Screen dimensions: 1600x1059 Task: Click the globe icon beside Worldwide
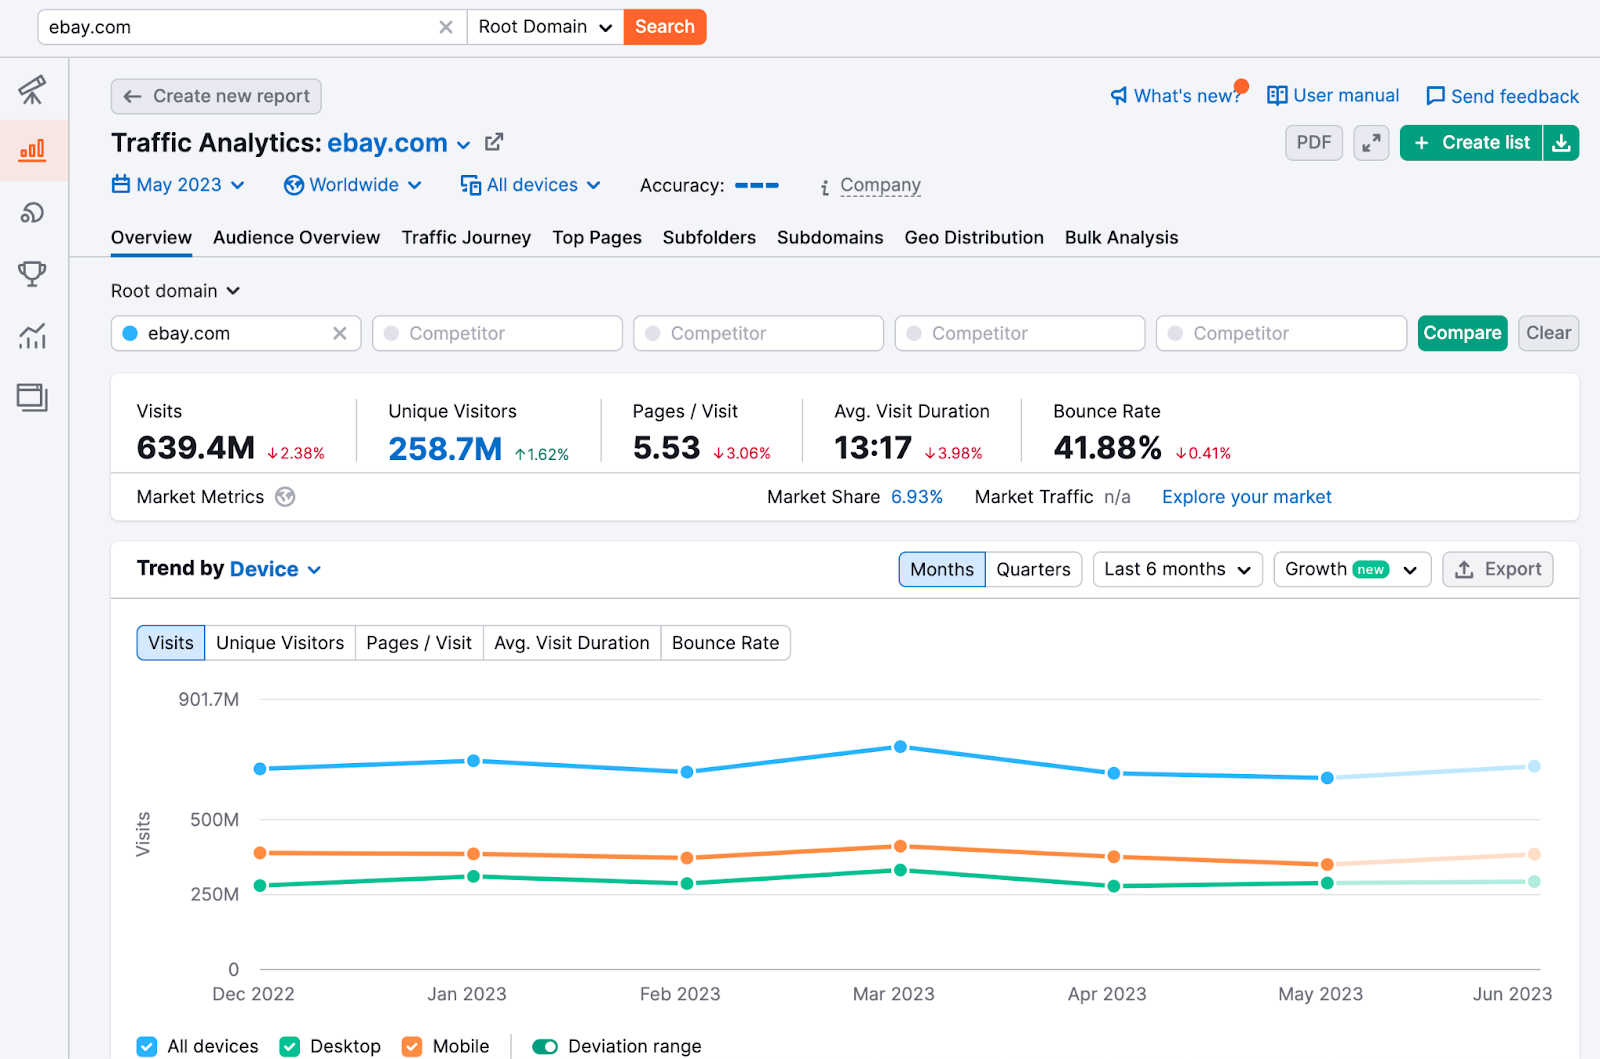coord(294,185)
